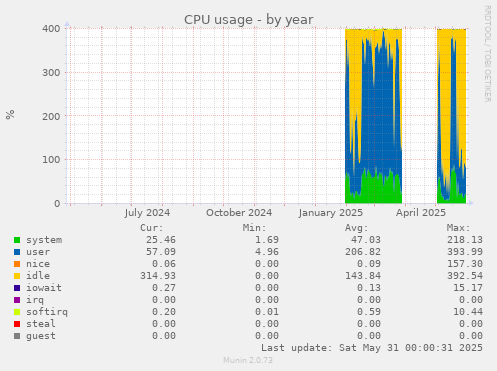Screen dimensions: 497x371
Task: Select the 'steal' legend label
Action: [x=41, y=324]
